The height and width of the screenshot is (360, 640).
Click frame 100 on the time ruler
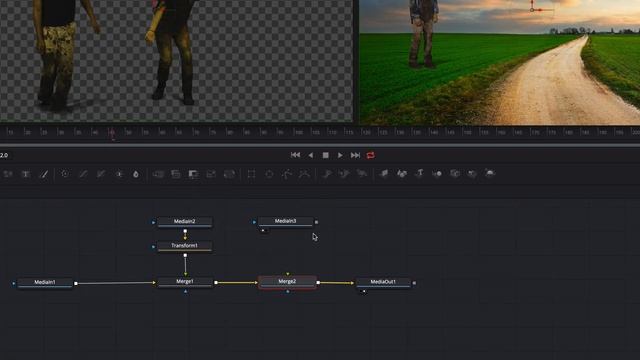pyautogui.click(x=298, y=133)
